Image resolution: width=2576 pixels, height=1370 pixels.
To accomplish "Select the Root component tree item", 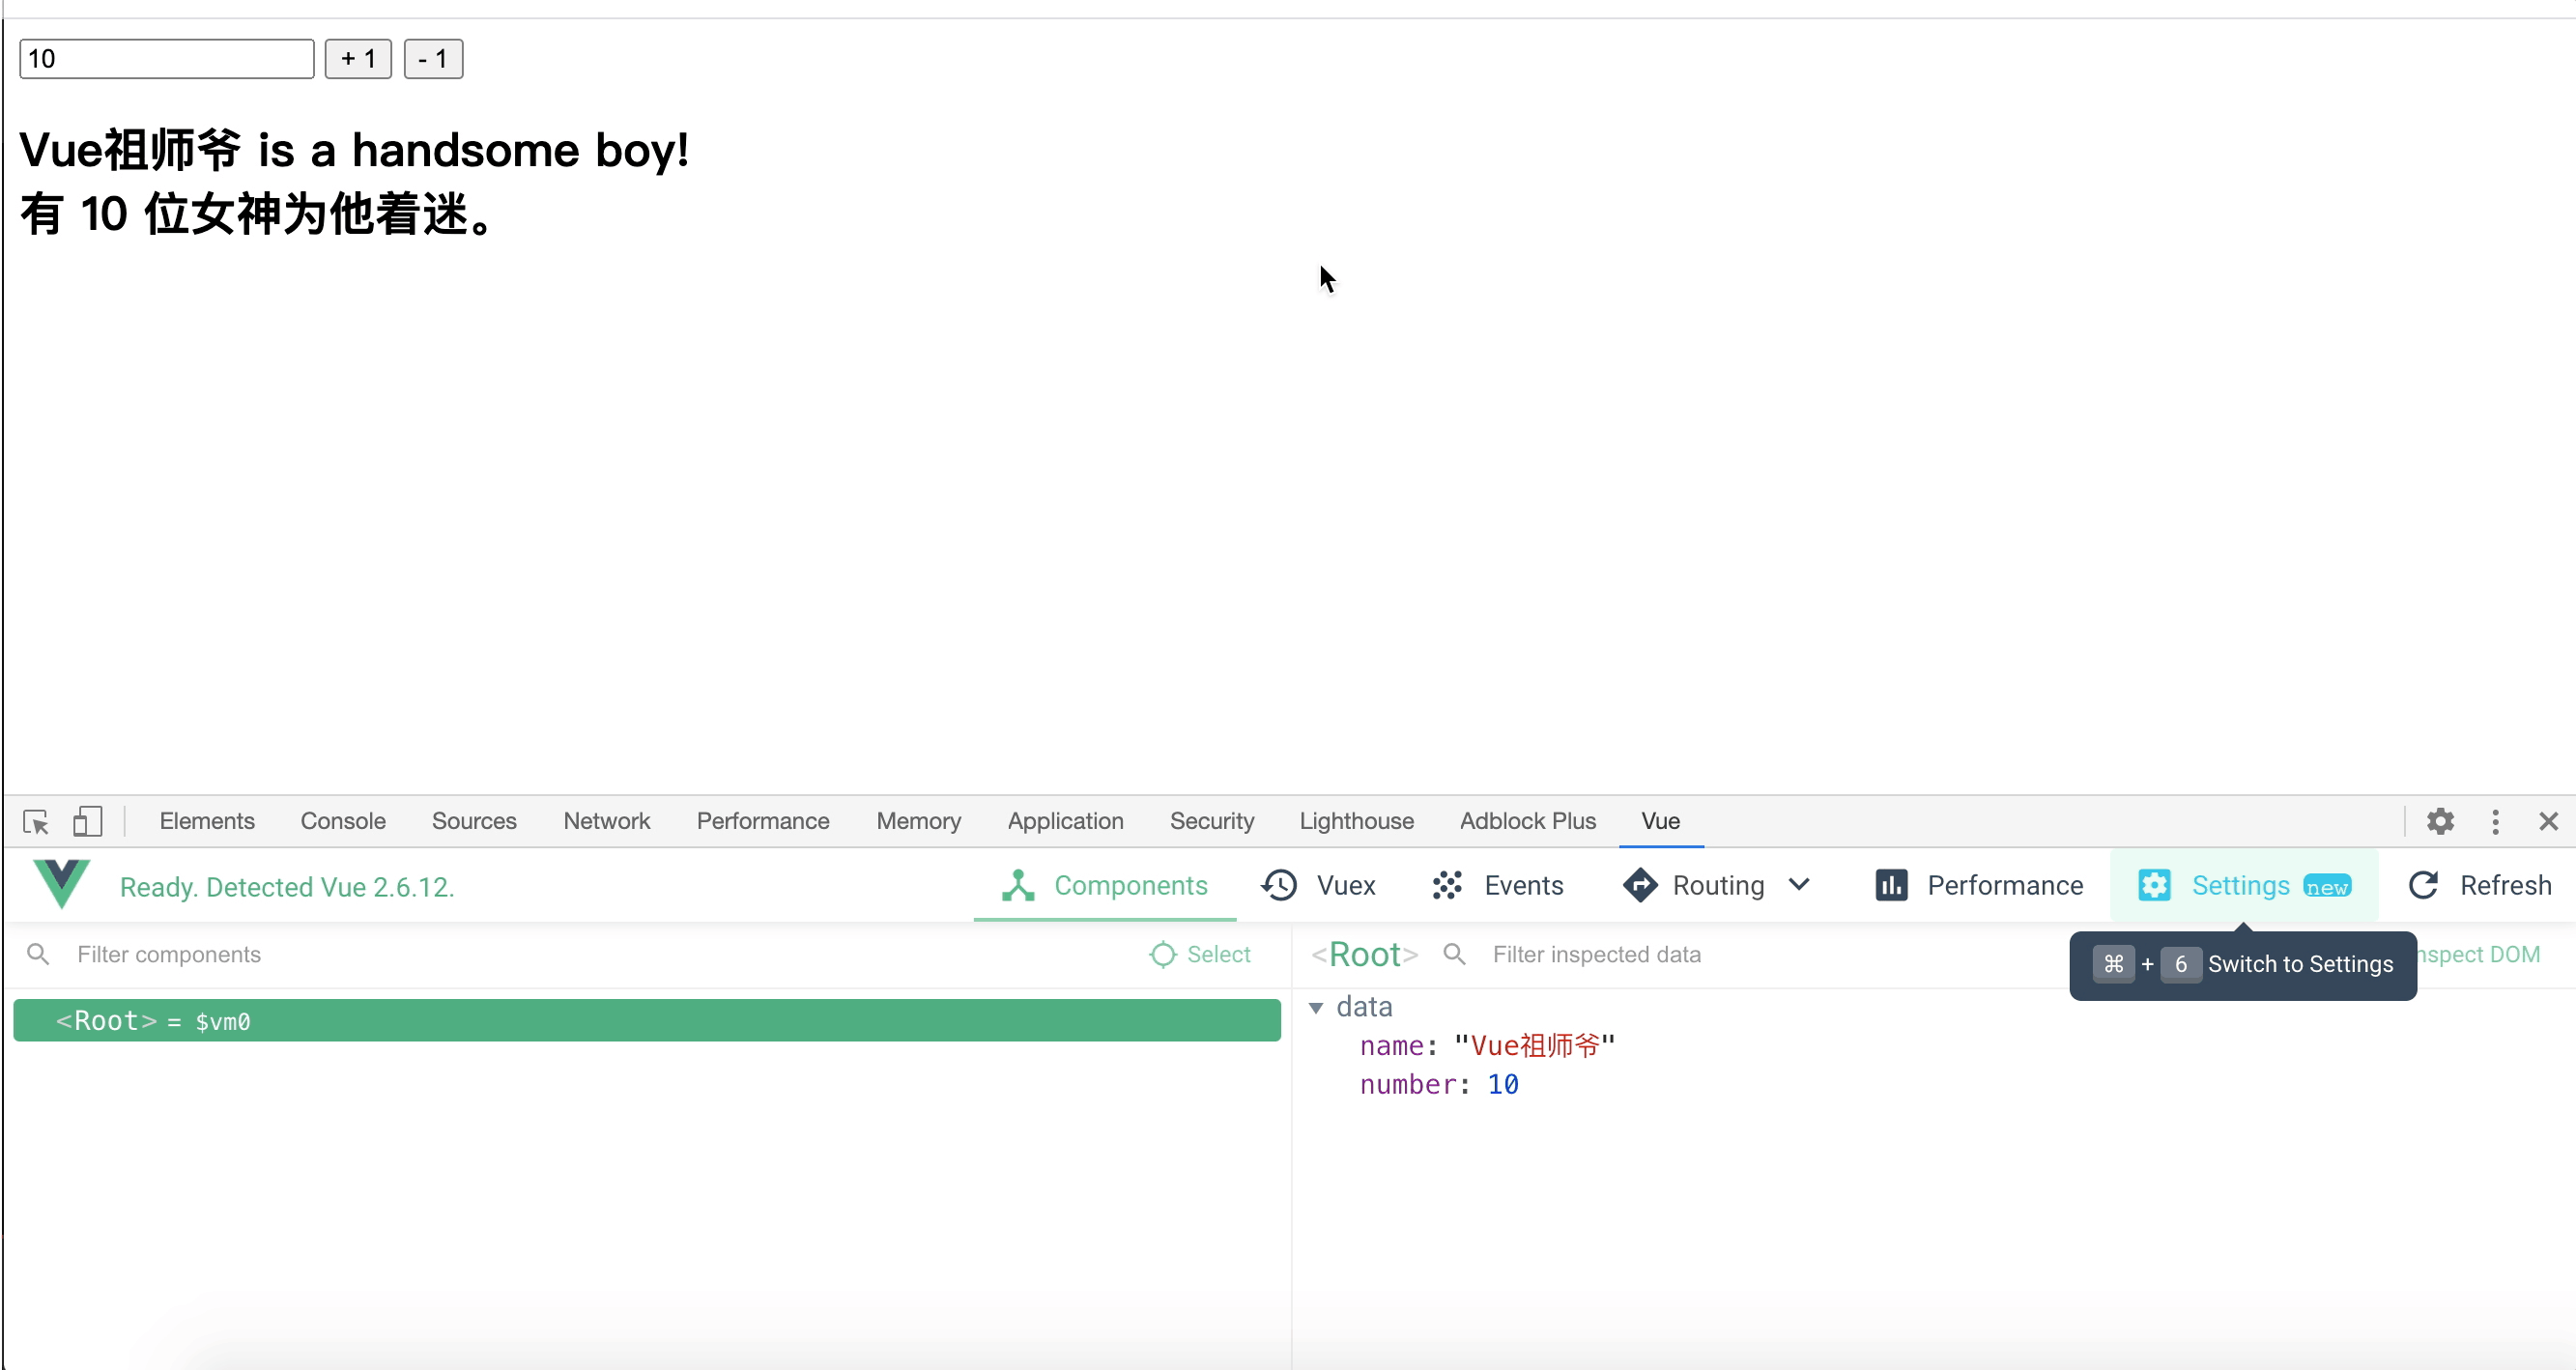I will pyautogui.click(x=646, y=1021).
